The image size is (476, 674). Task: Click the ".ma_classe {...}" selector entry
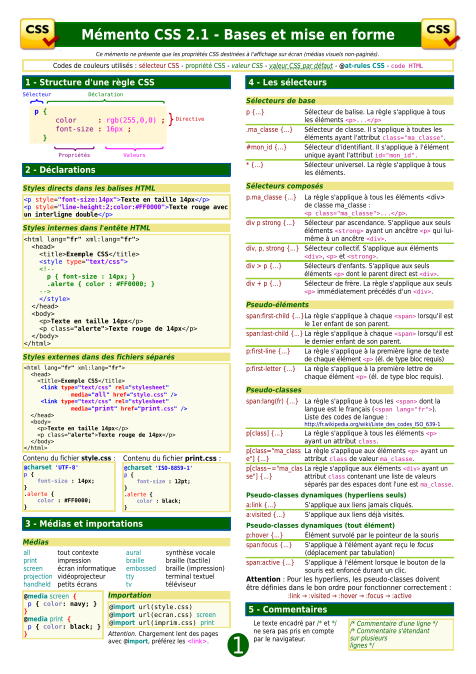tap(269, 129)
